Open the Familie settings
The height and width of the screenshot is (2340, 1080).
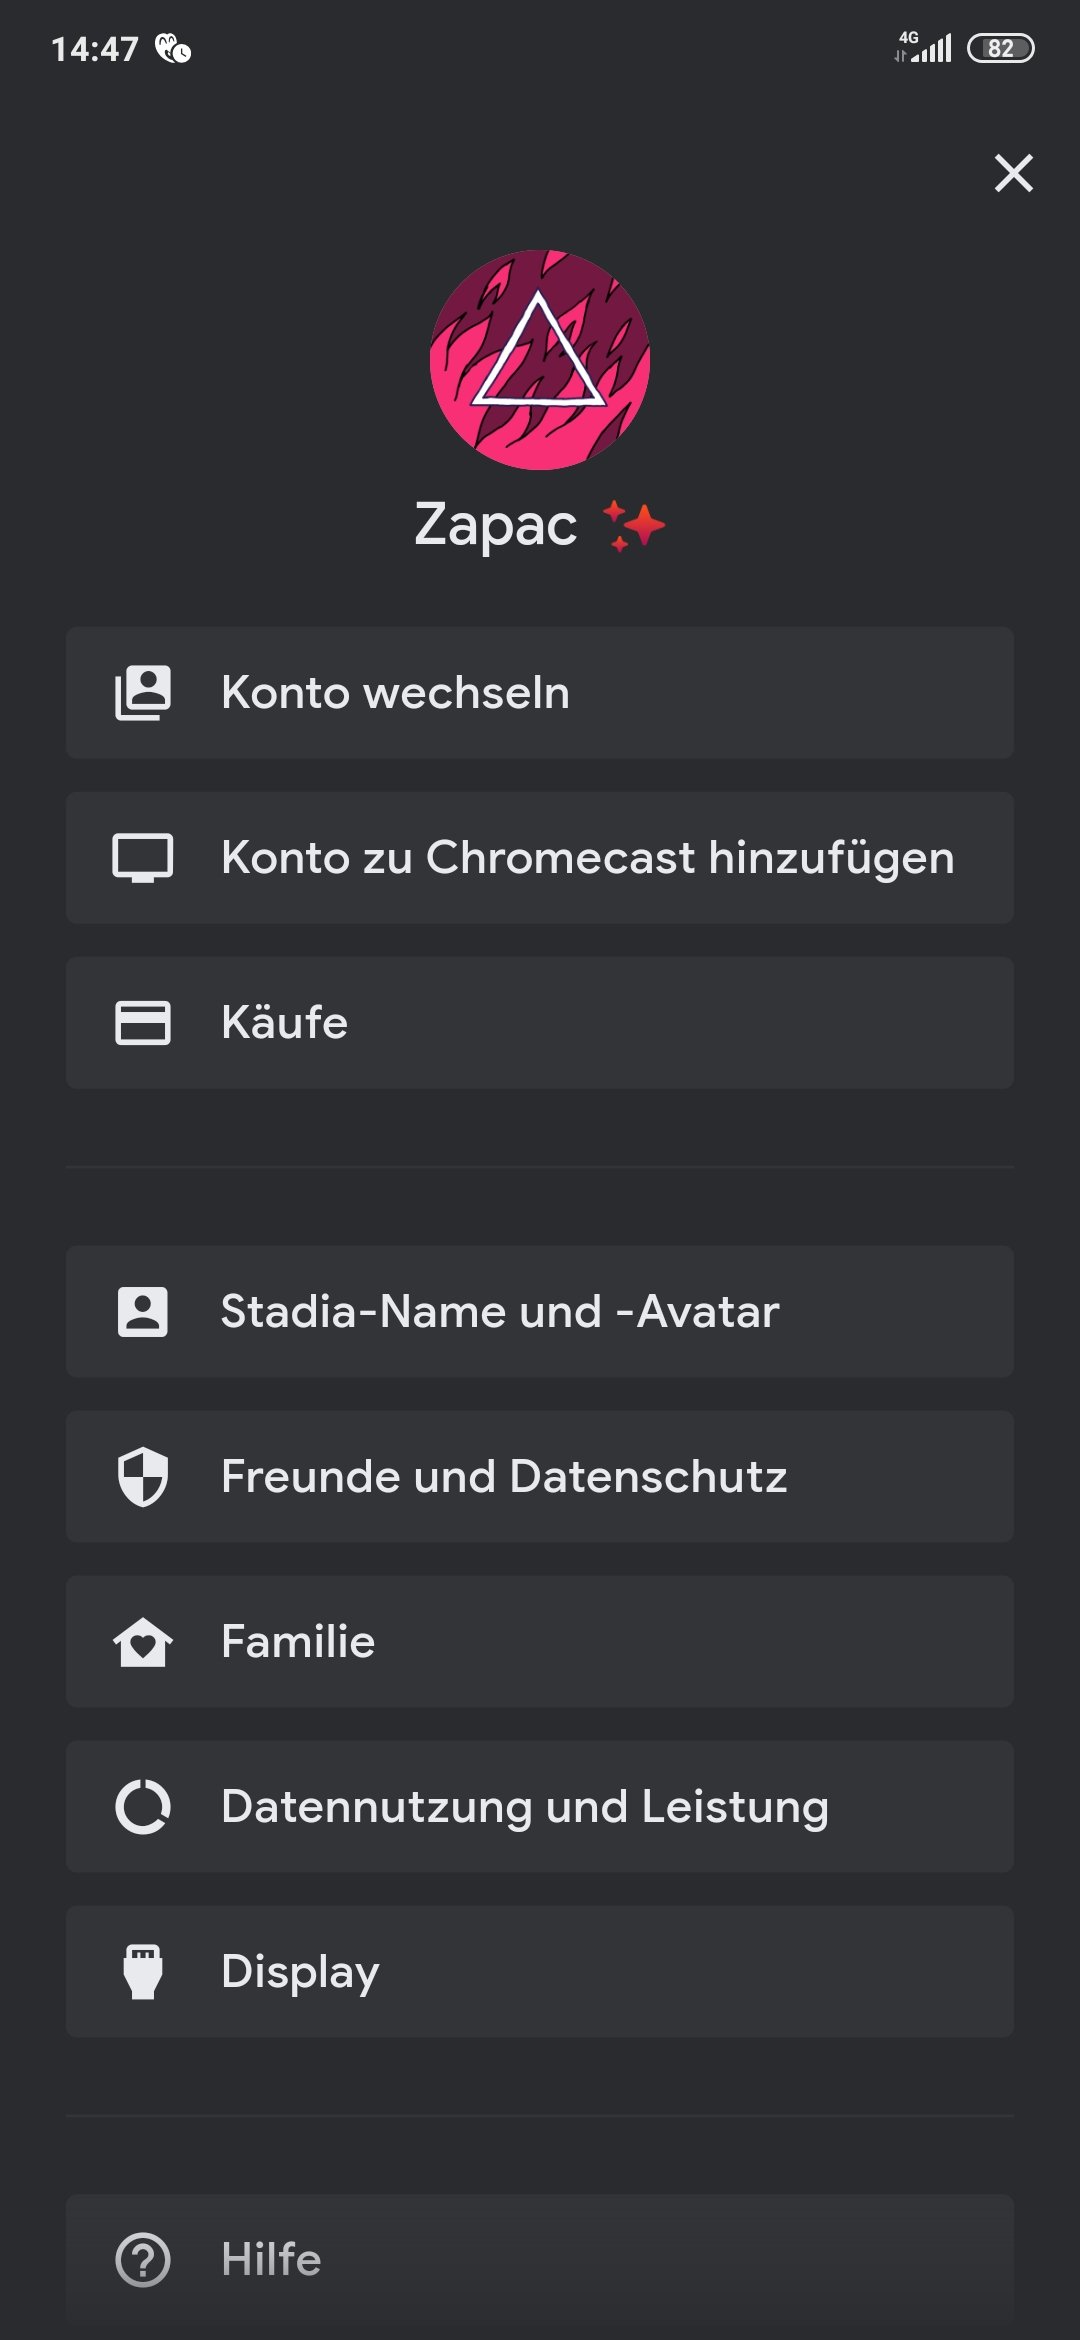click(x=298, y=1642)
